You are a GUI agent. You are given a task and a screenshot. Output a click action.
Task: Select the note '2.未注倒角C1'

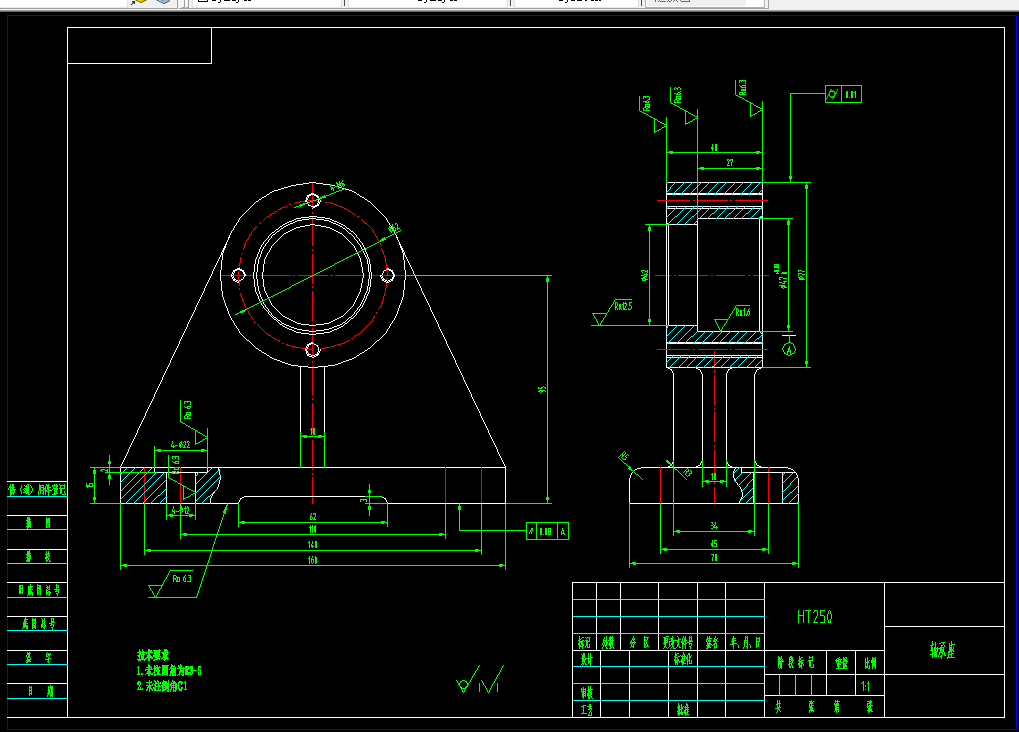[x=162, y=686]
